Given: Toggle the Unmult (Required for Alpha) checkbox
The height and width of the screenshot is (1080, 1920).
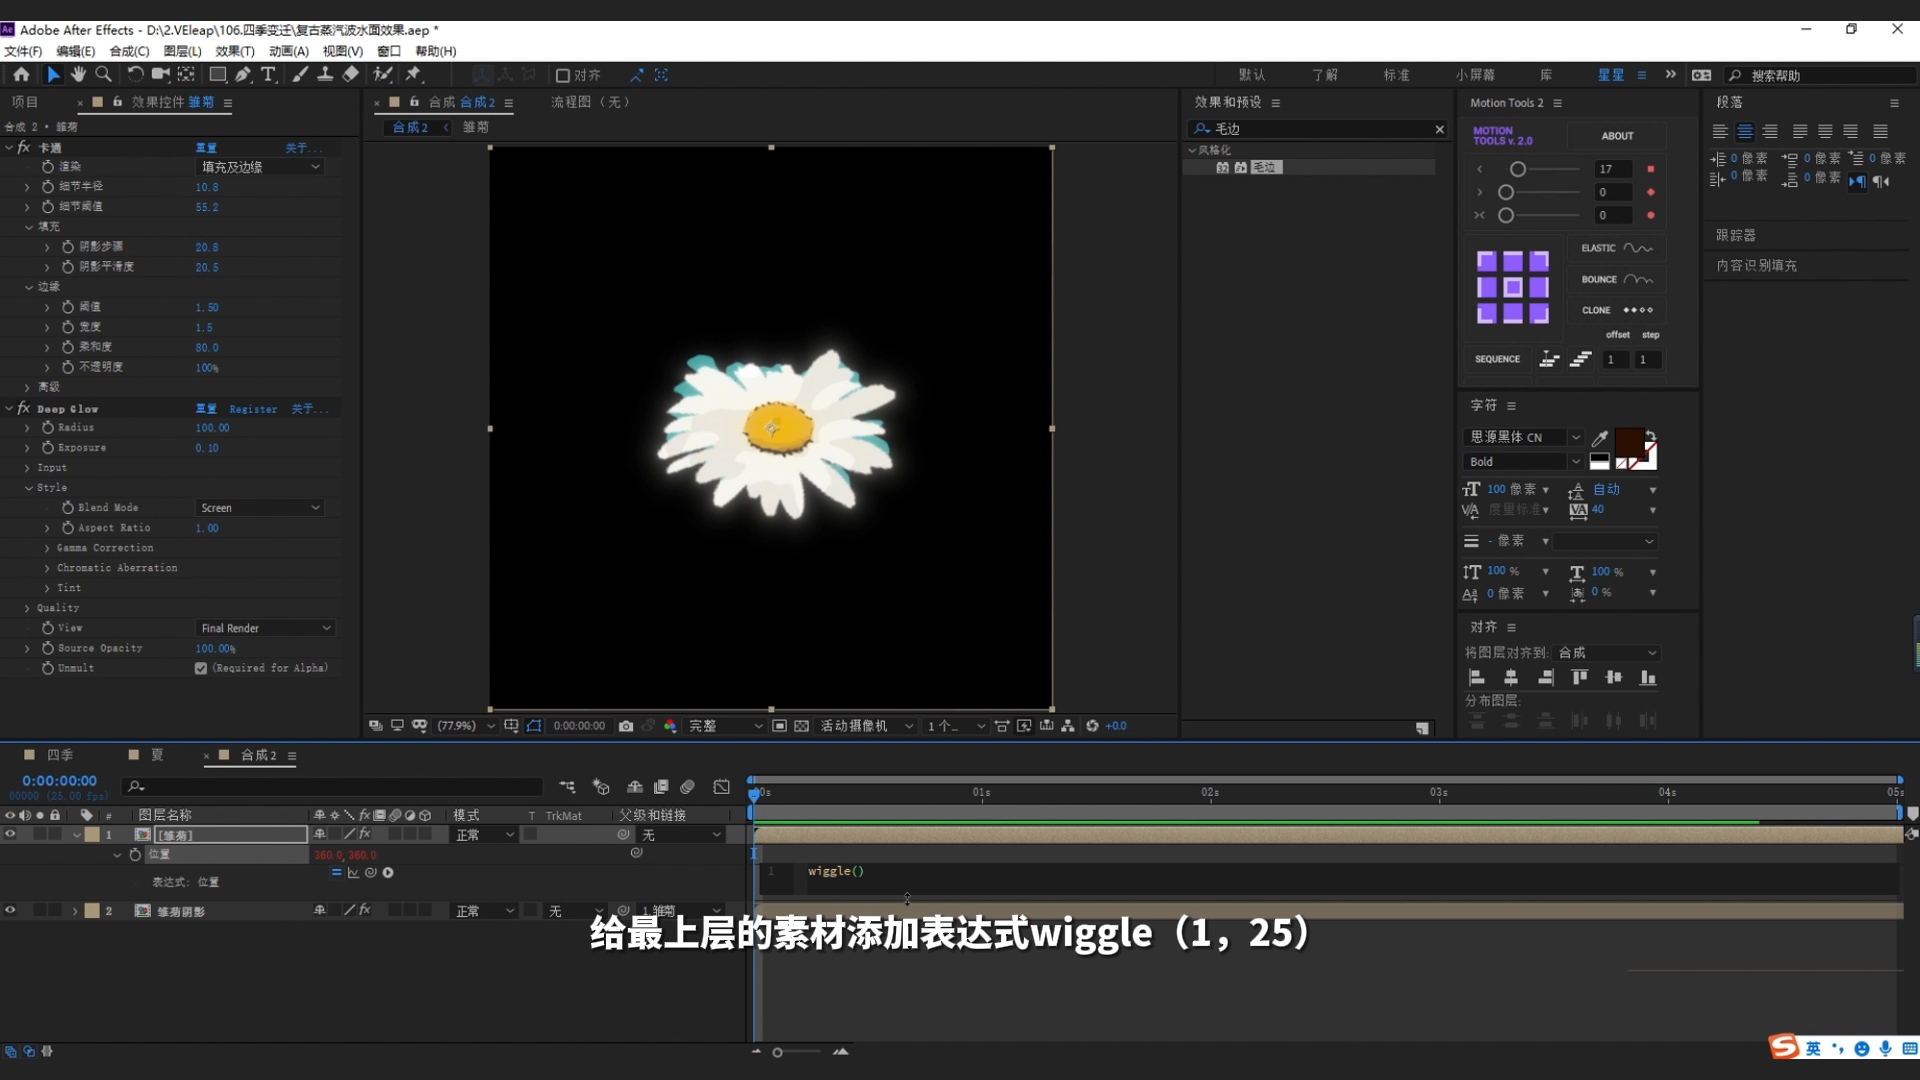Looking at the screenshot, I should [x=201, y=668].
